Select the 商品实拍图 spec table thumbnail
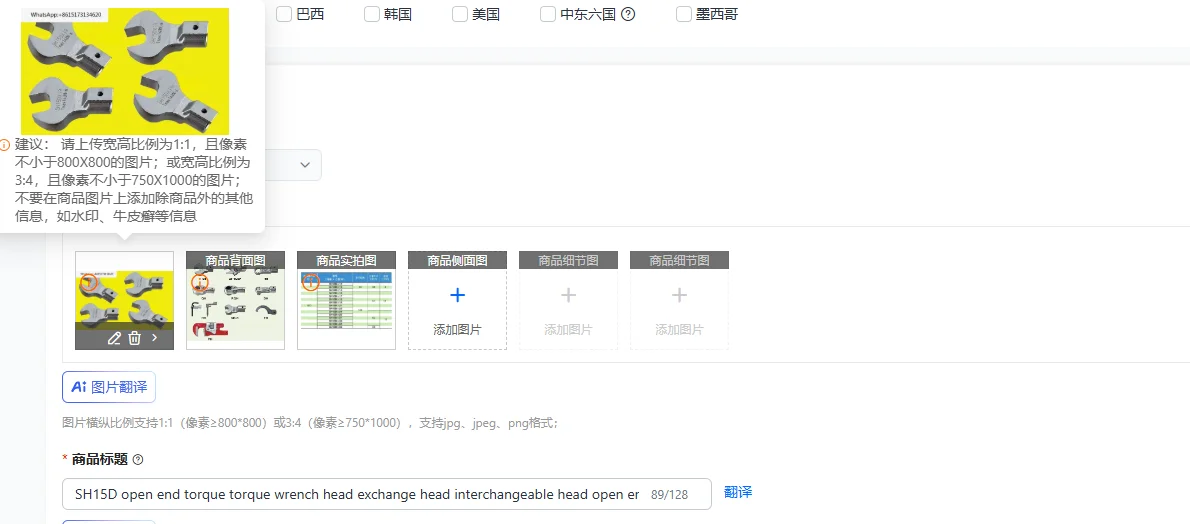The image size is (1190, 524). 346,301
